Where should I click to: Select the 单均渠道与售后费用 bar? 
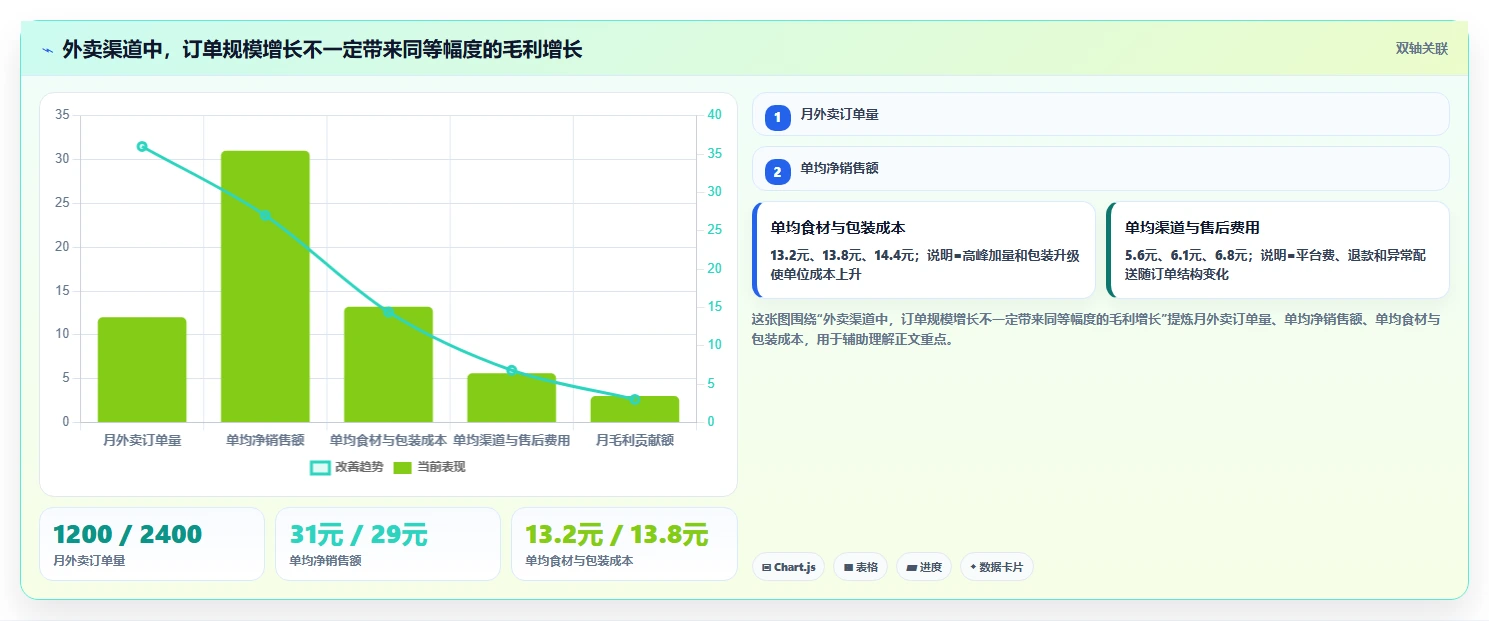(x=511, y=398)
